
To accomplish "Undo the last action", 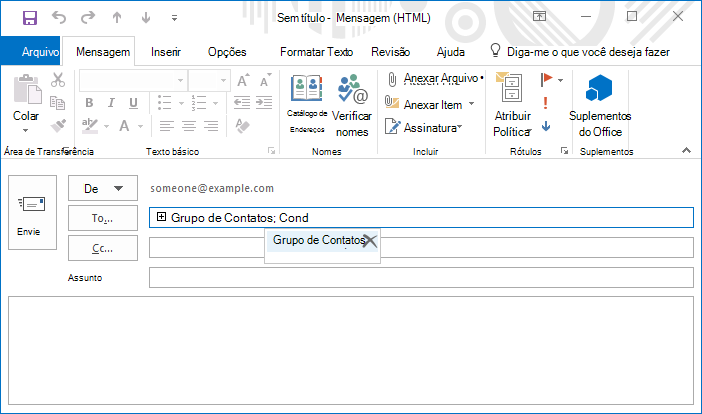I will click(59, 17).
